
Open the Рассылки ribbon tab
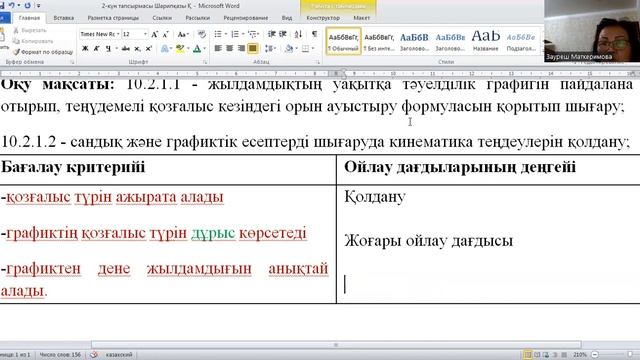click(x=198, y=18)
